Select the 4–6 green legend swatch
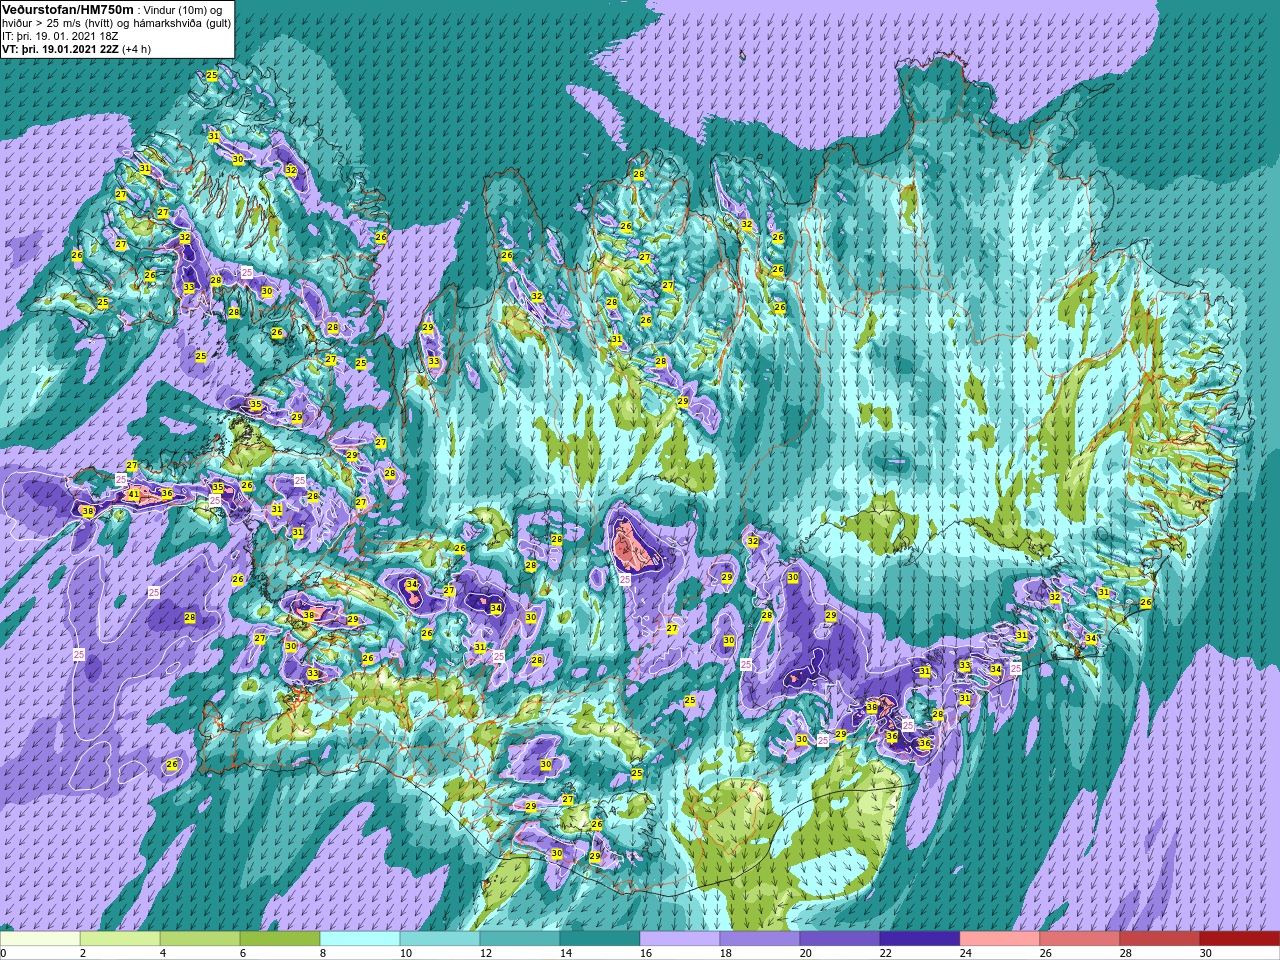 pos(200,939)
